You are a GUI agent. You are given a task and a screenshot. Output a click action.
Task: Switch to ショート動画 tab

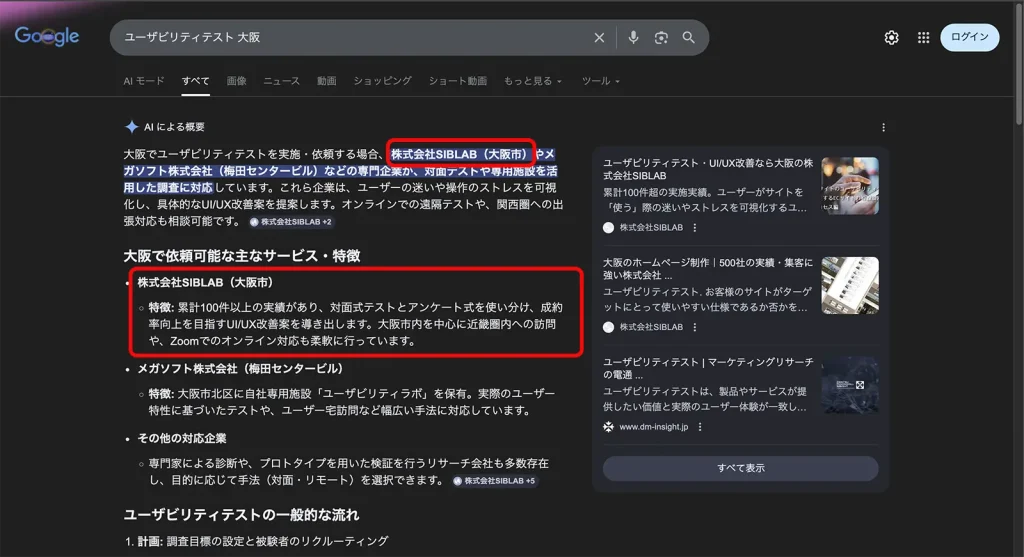pos(458,81)
